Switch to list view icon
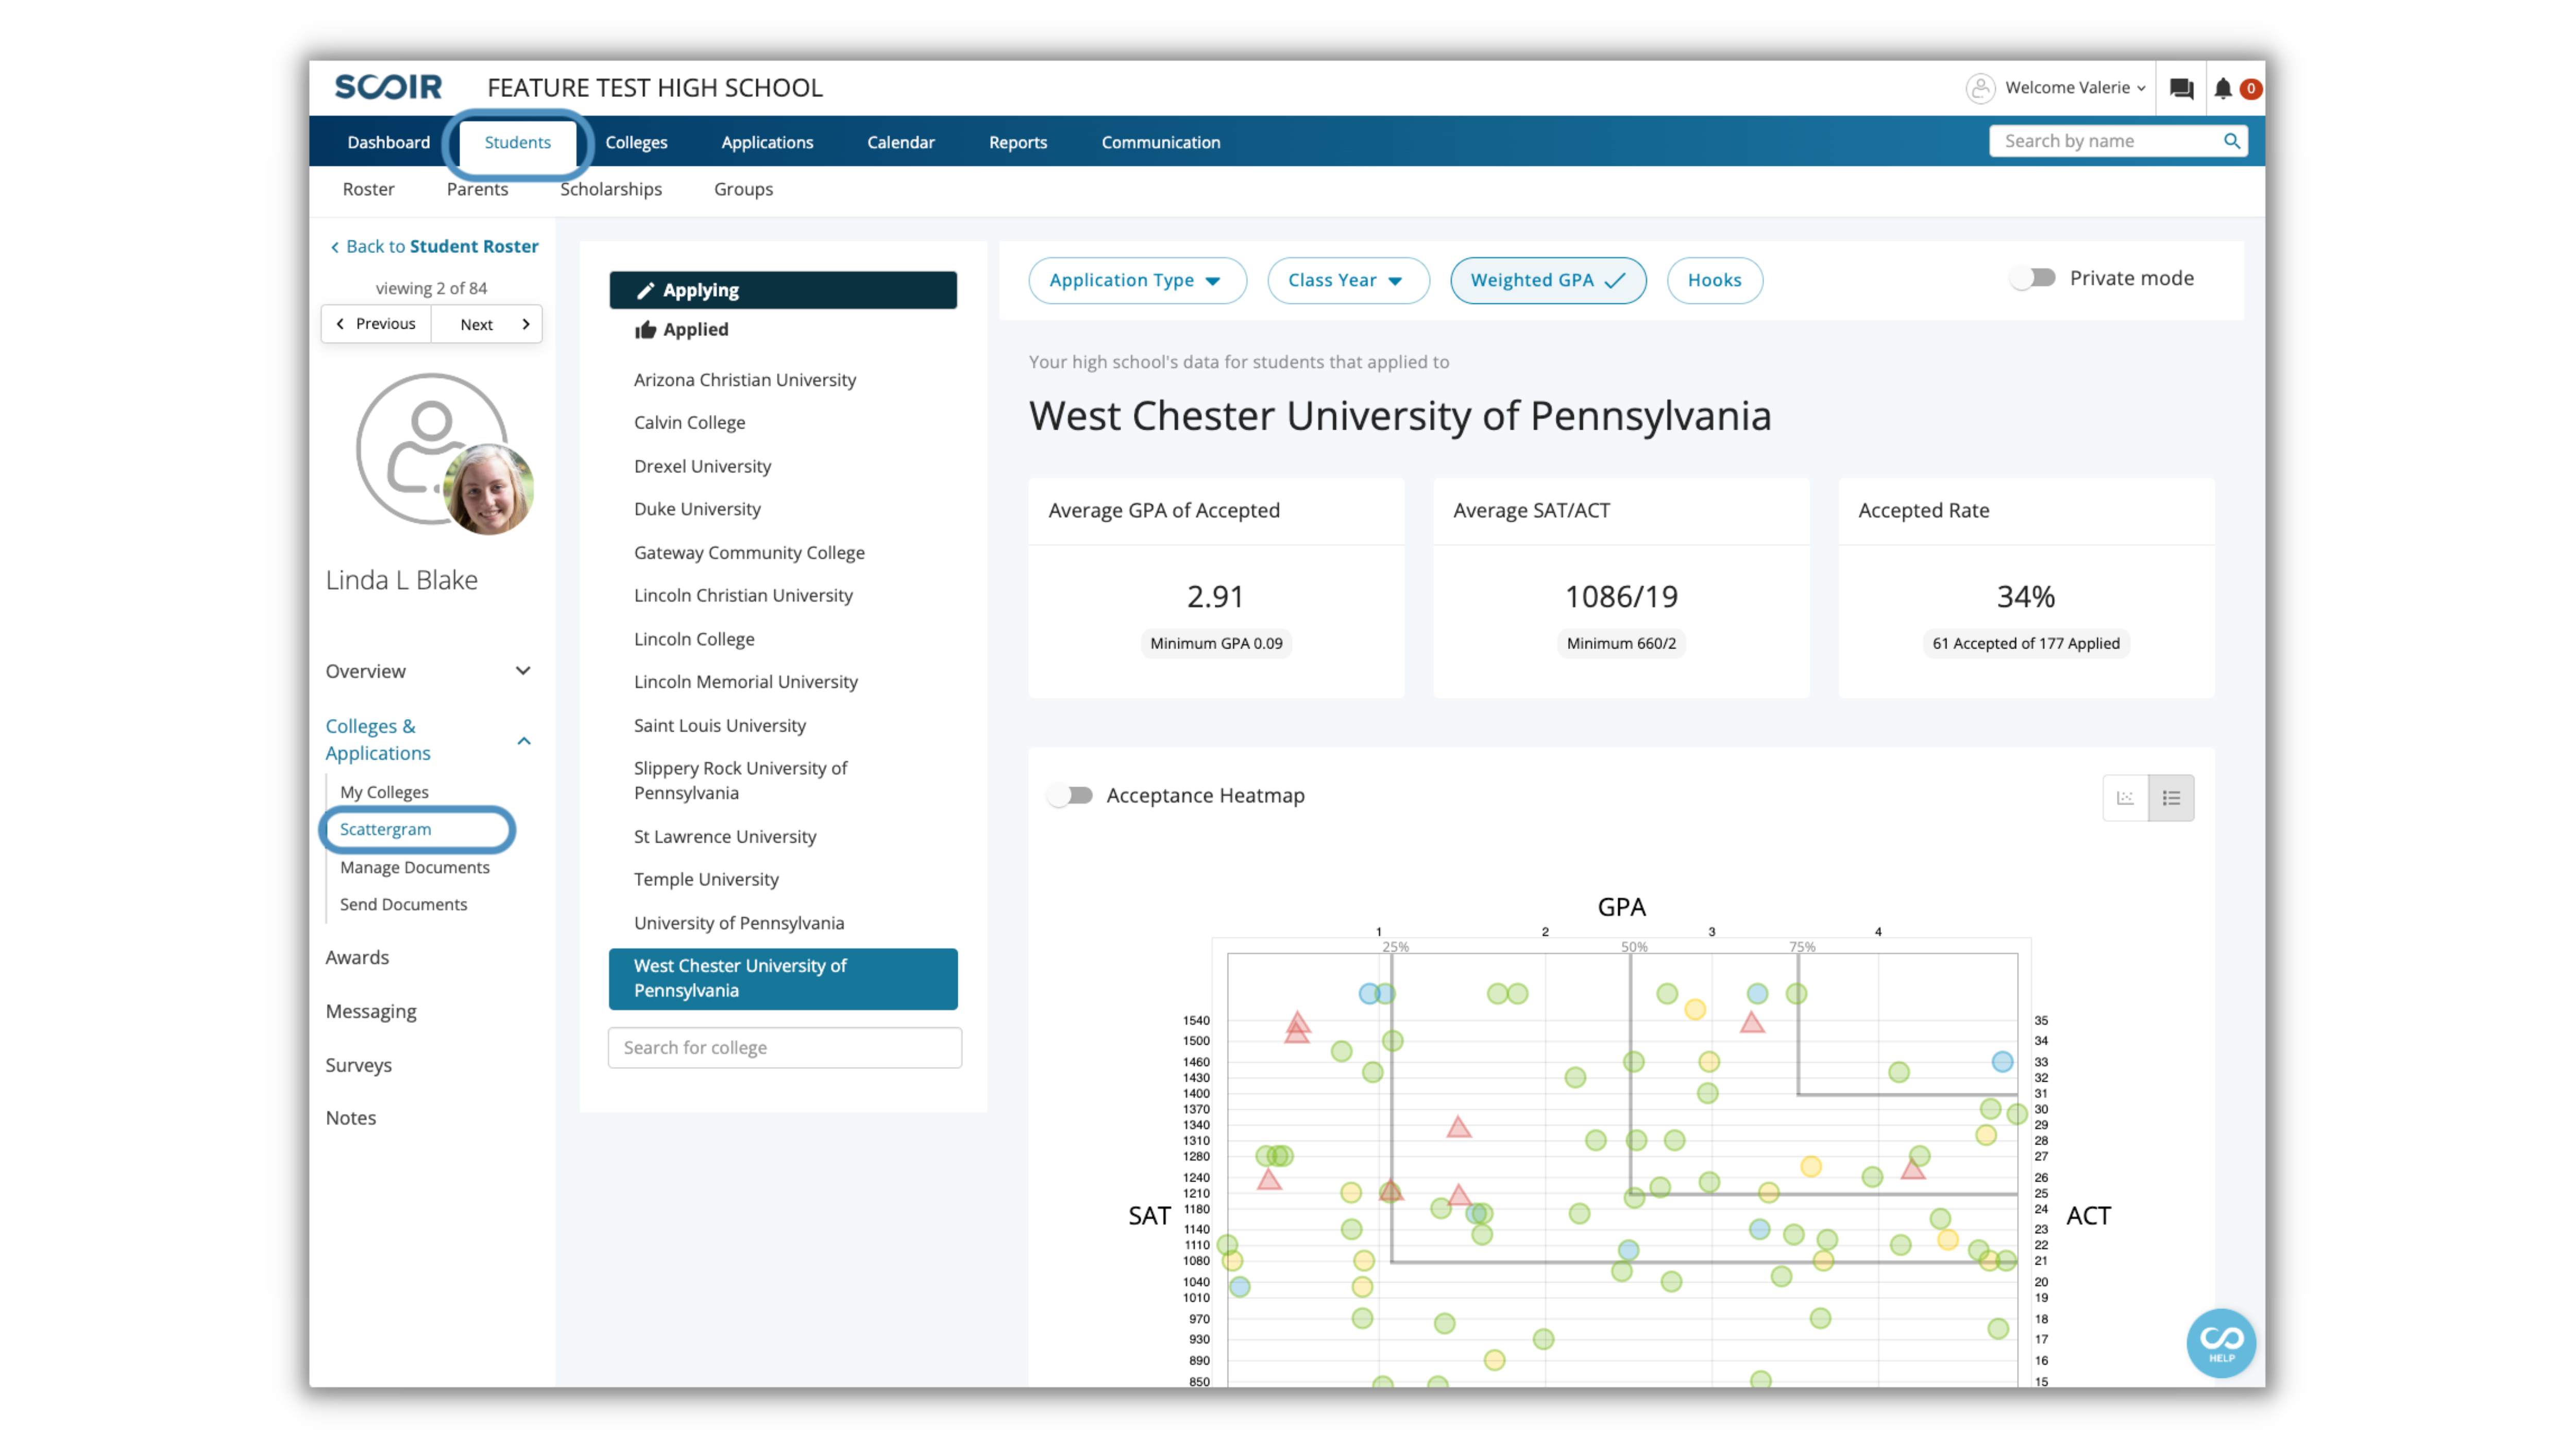The width and height of the screenshot is (2576, 1449). click(x=2171, y=797)
